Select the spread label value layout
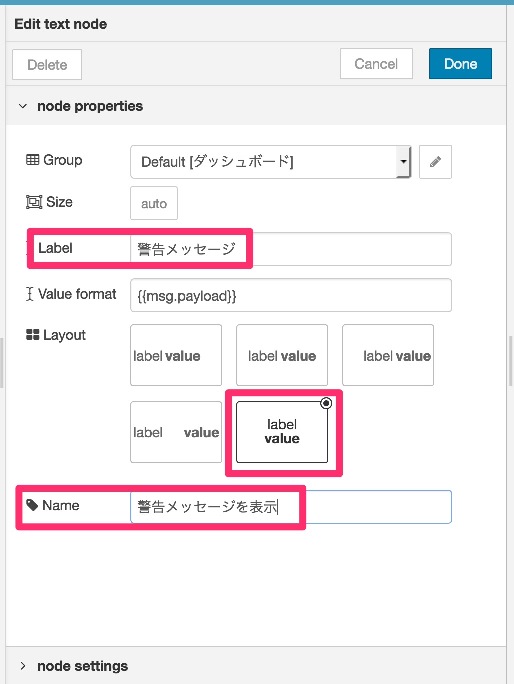Image resolution: width=514 pixels, height=684 pixels. [x=176, y=432]
